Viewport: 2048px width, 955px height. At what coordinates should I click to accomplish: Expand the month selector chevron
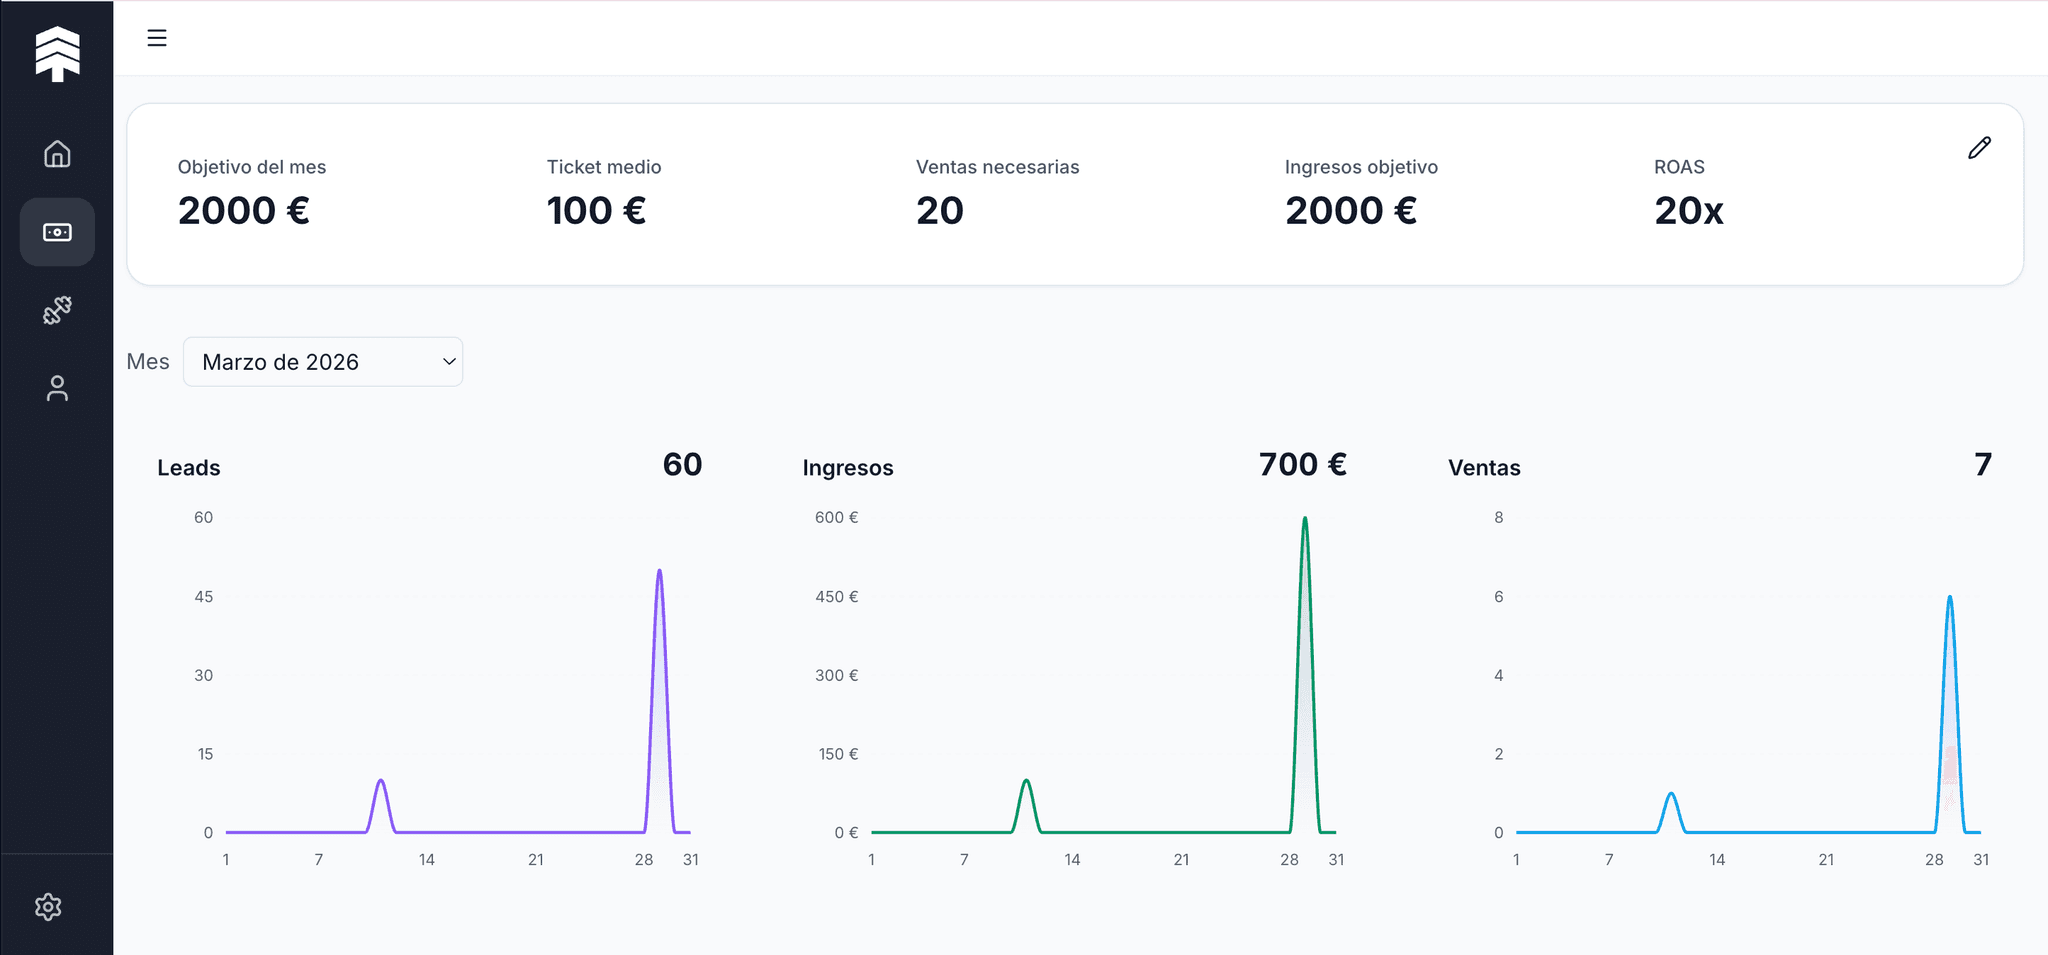tap(447, 361)
